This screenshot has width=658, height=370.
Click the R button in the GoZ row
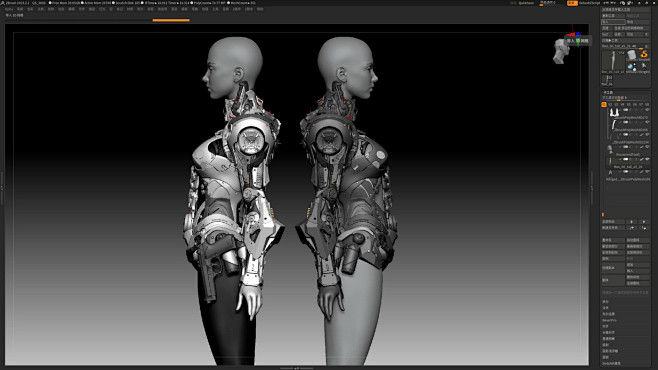[647, 34]
